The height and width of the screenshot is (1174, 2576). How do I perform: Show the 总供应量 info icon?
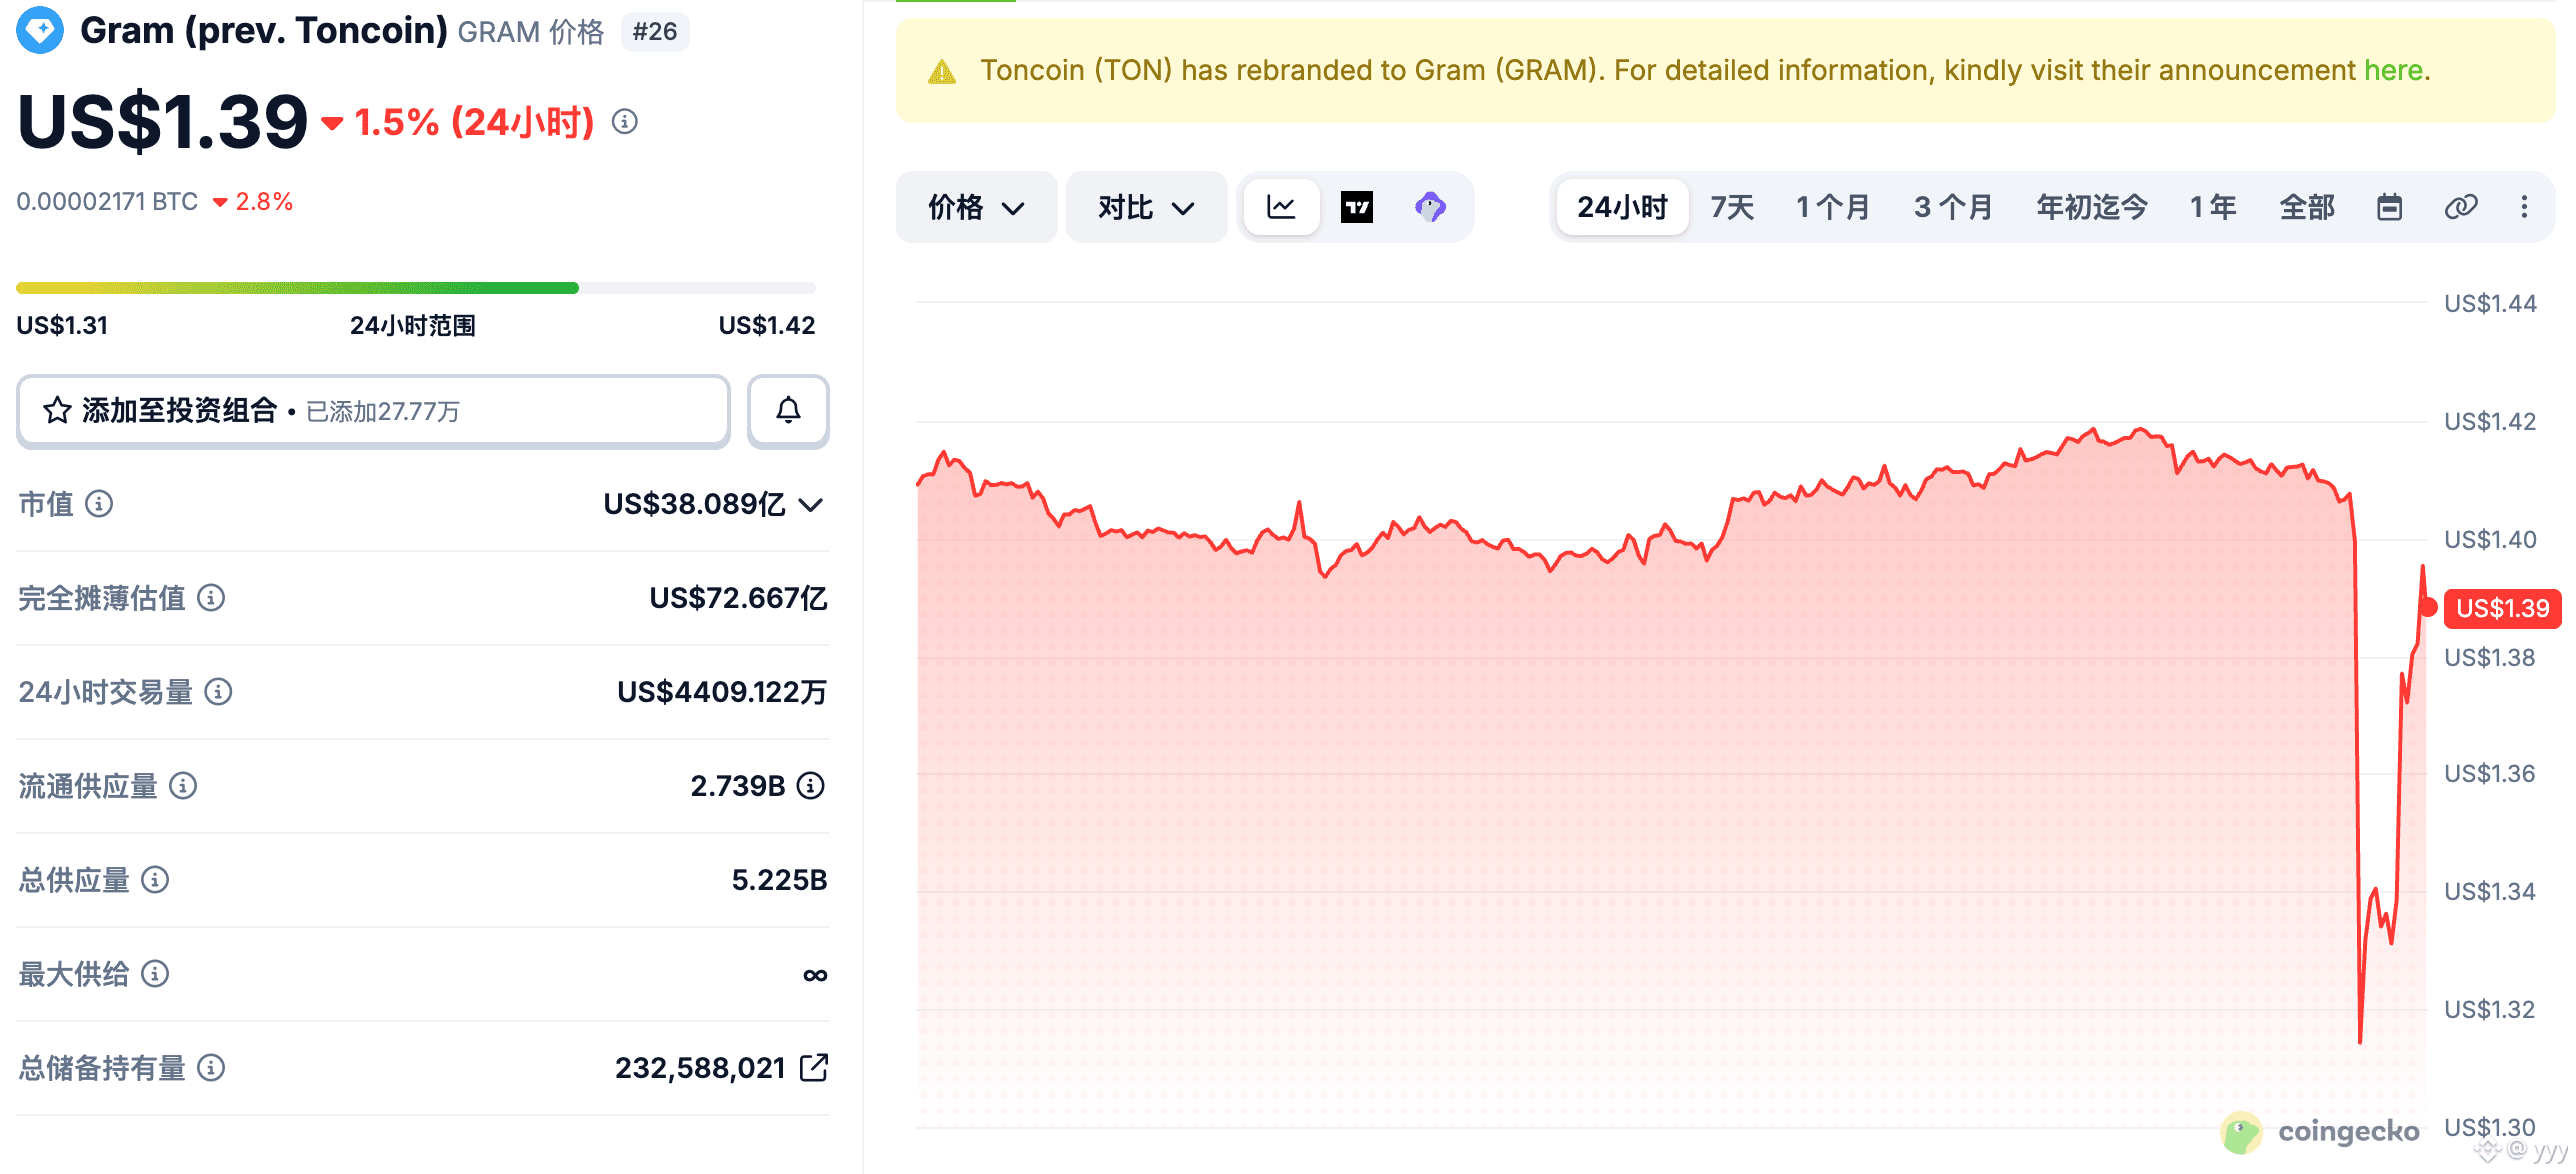pos(155,879)
